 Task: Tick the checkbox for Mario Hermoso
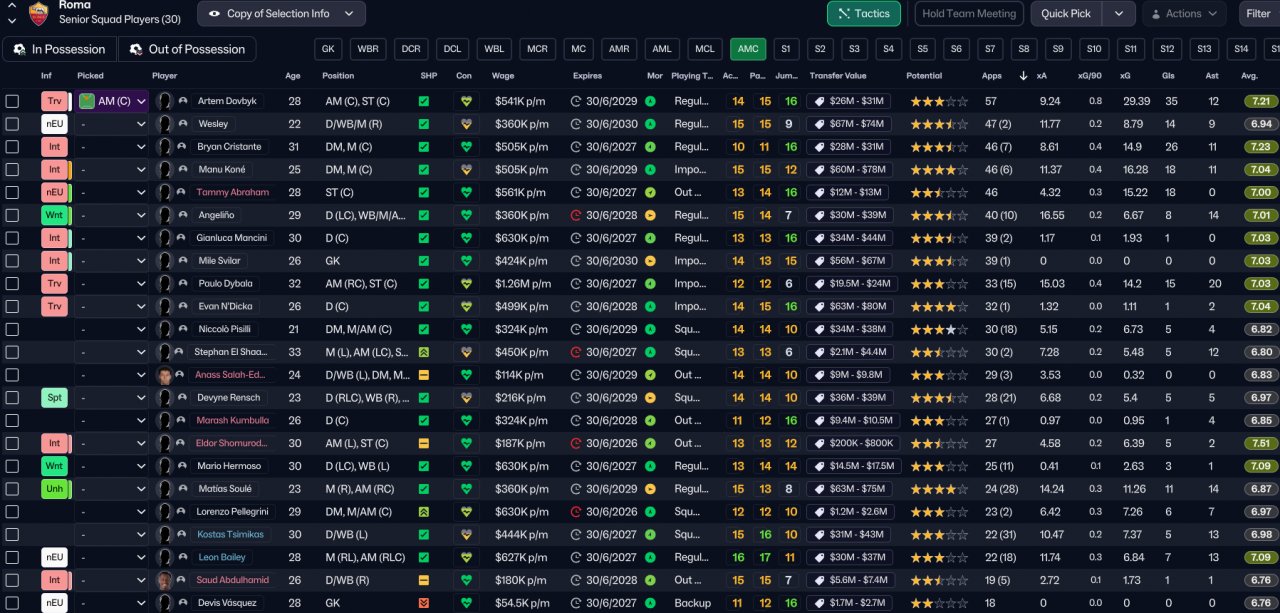[x=12, y=466]
